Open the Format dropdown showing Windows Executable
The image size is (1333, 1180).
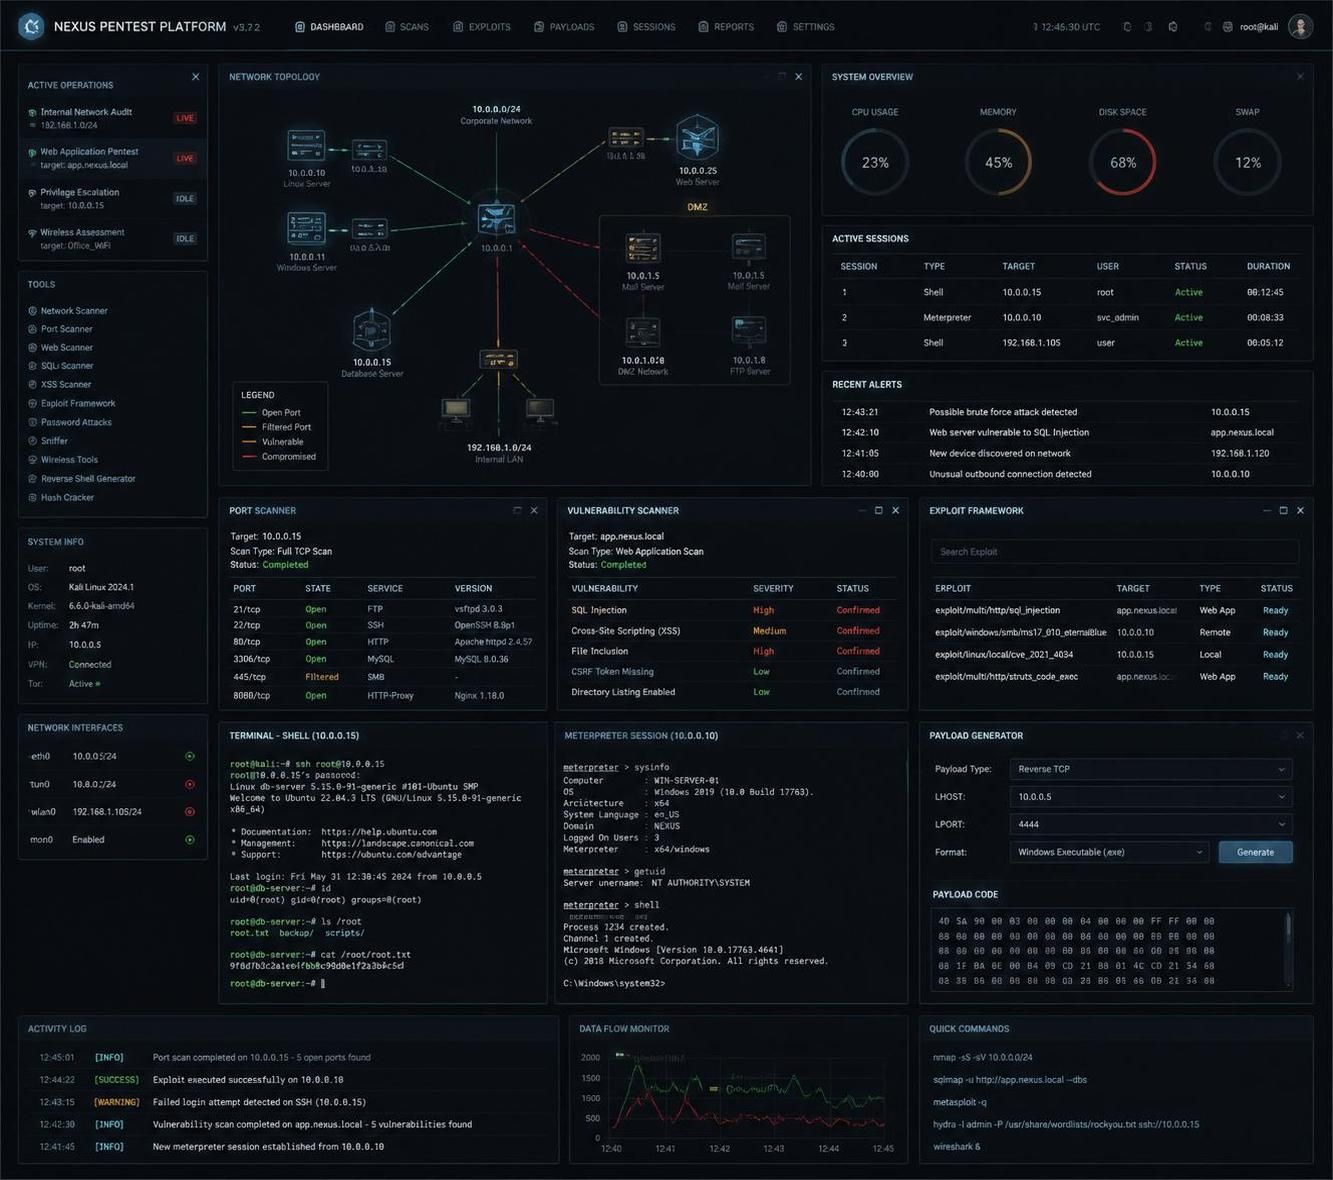(x=1110, y=852)
